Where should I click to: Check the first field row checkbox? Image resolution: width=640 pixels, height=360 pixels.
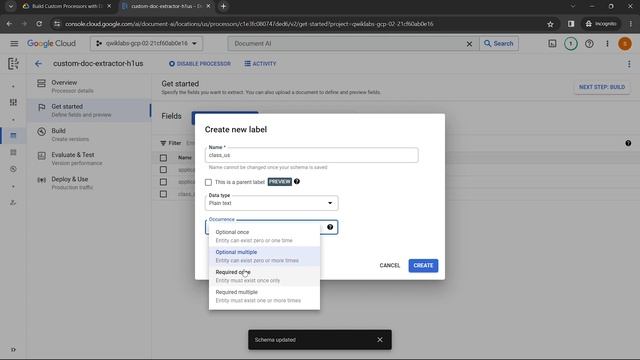click(163, 169)
